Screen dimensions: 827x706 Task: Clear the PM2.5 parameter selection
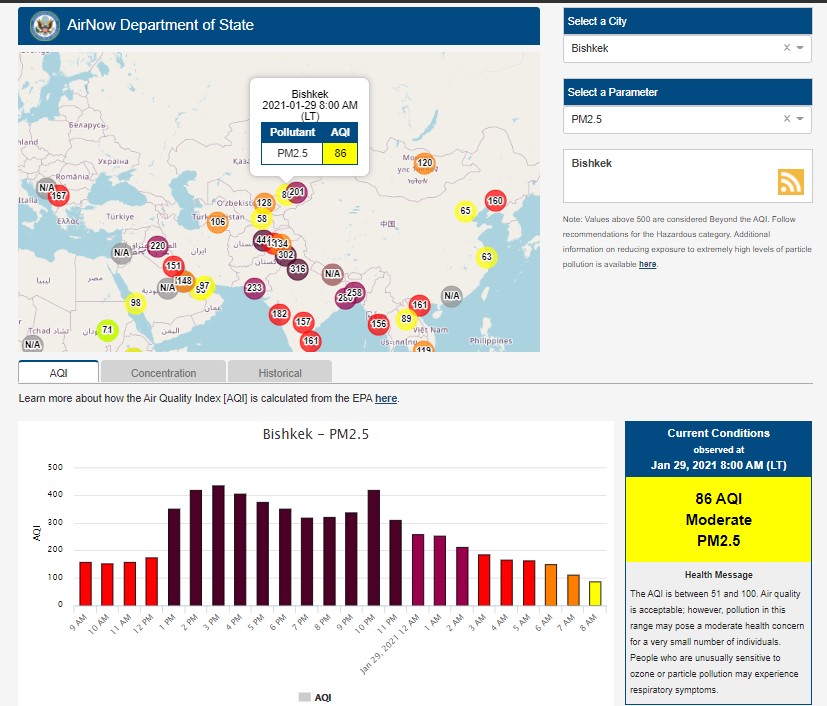[x=786, y=119]
